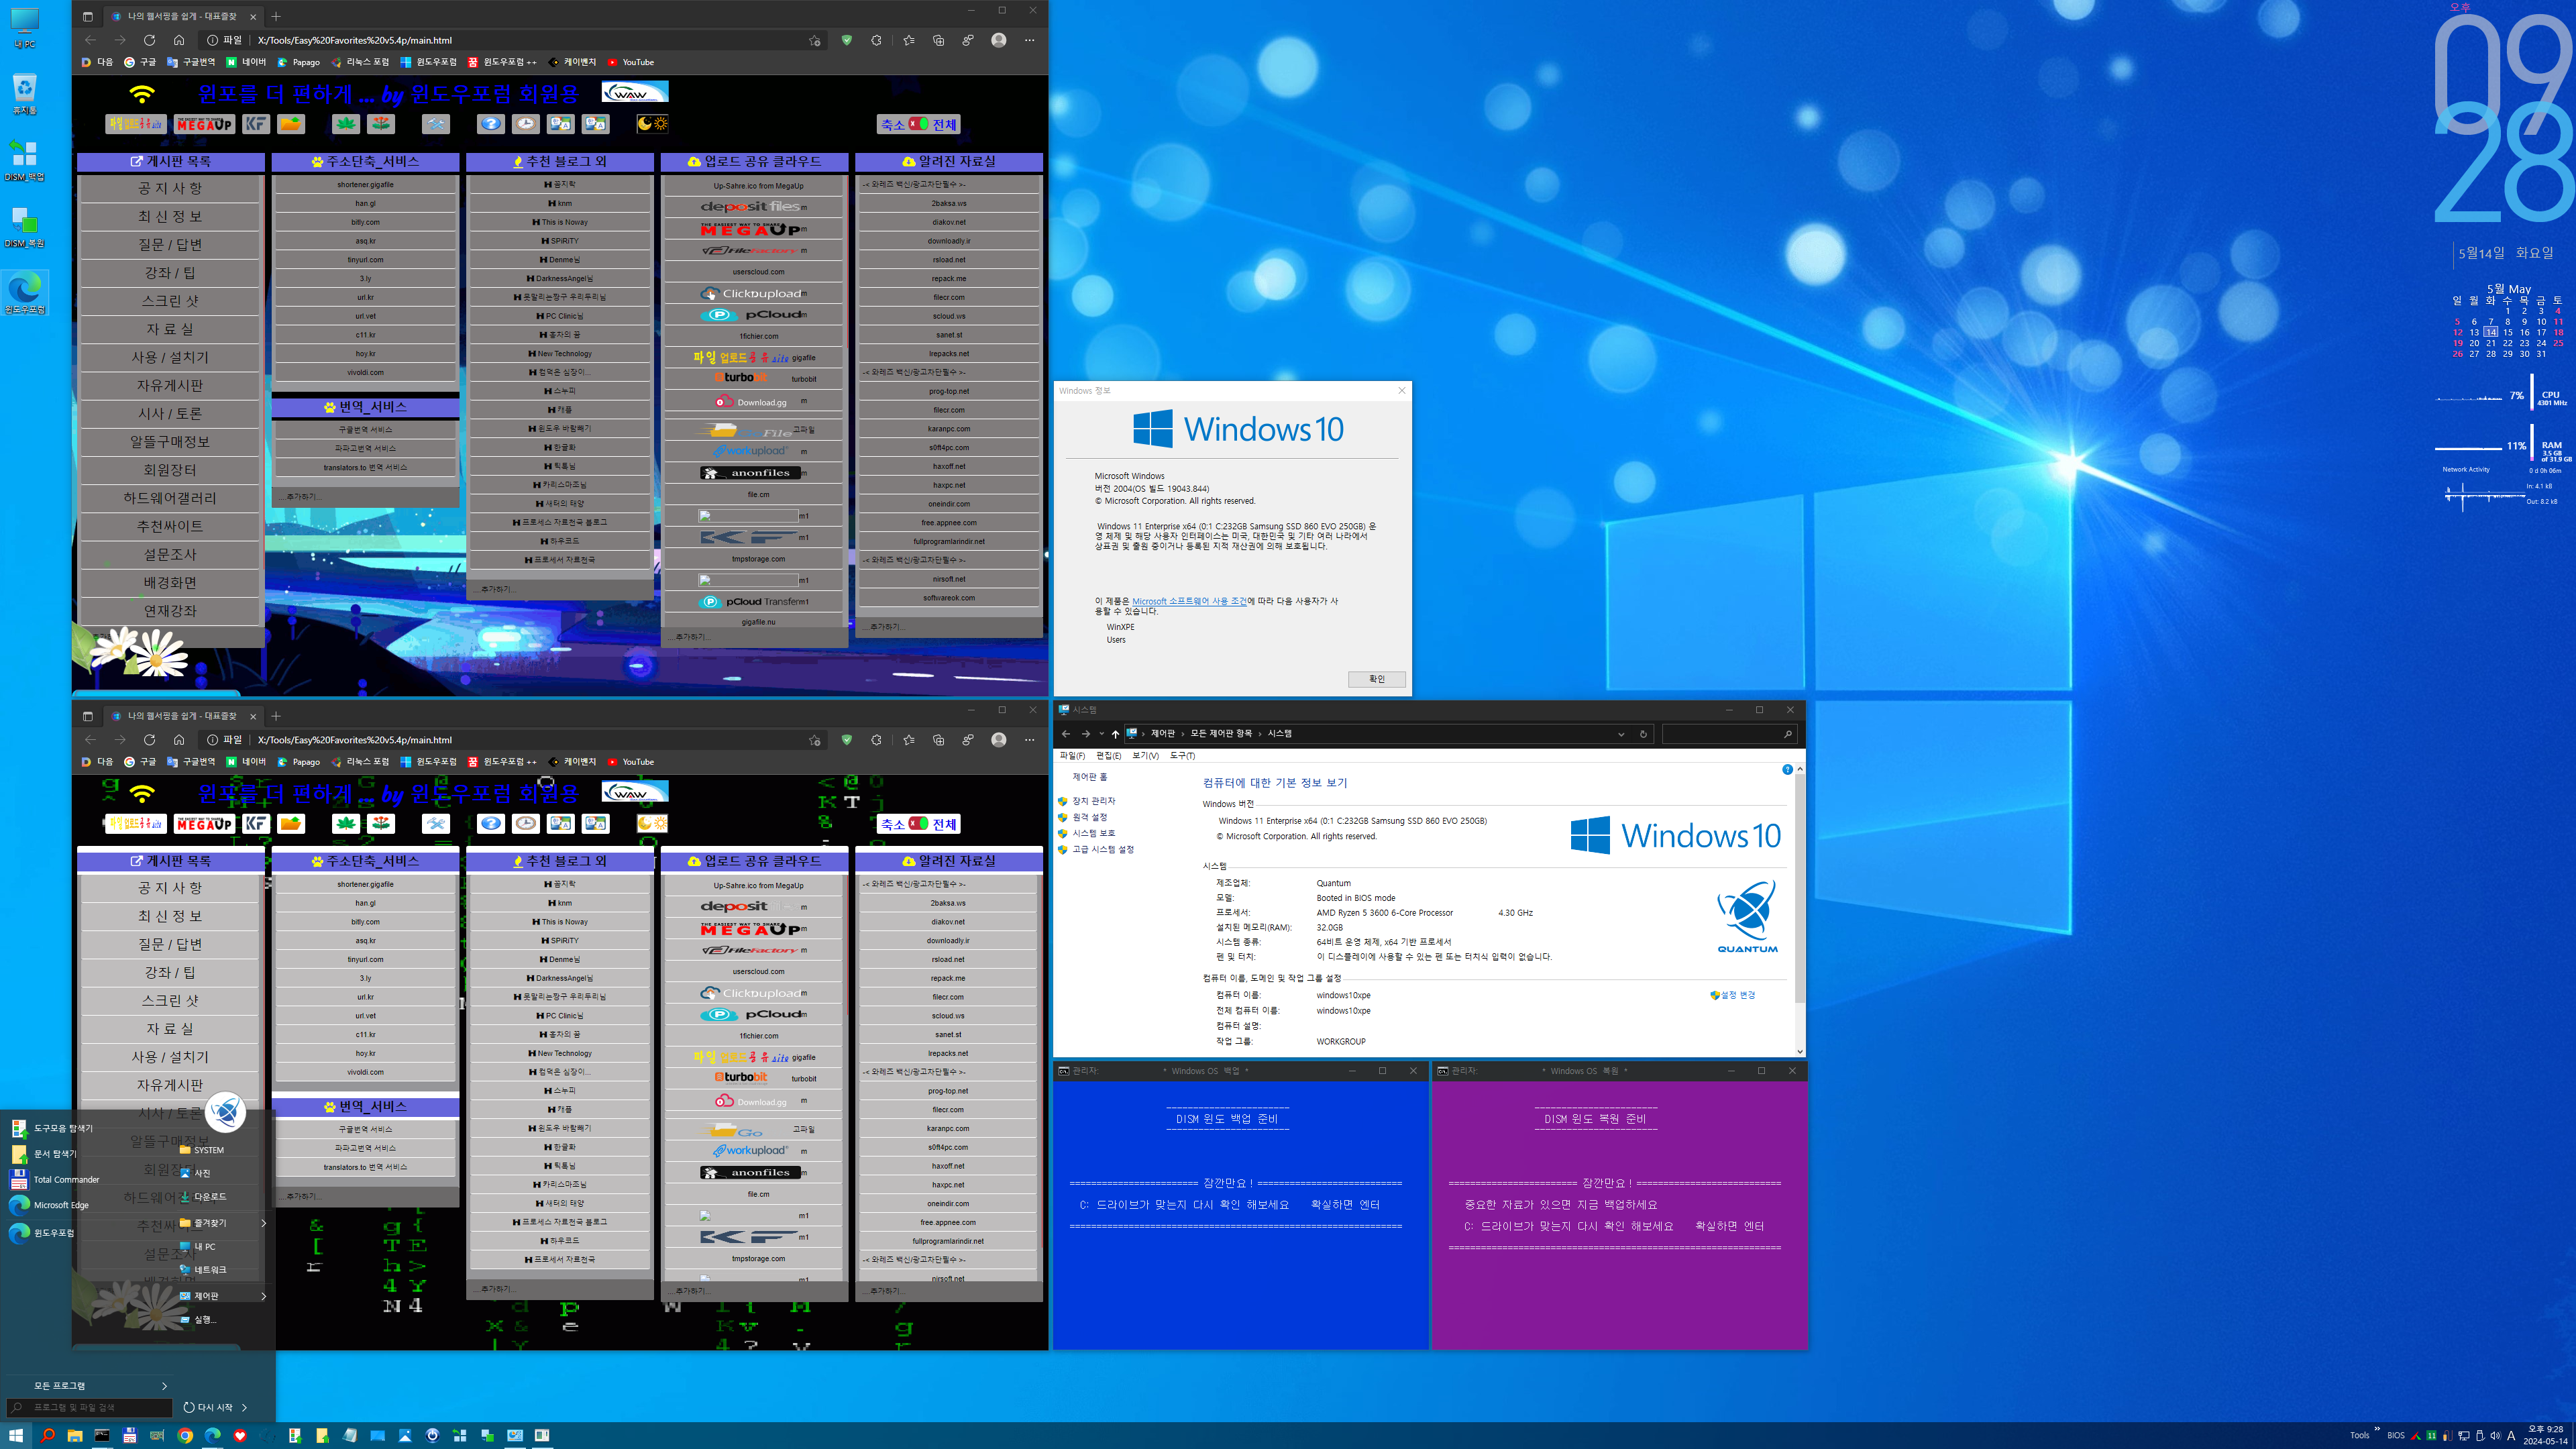2576x1449 pixels.
Task: Click shortener.gigafile in upper Edge page
Action: coord(365,185)
